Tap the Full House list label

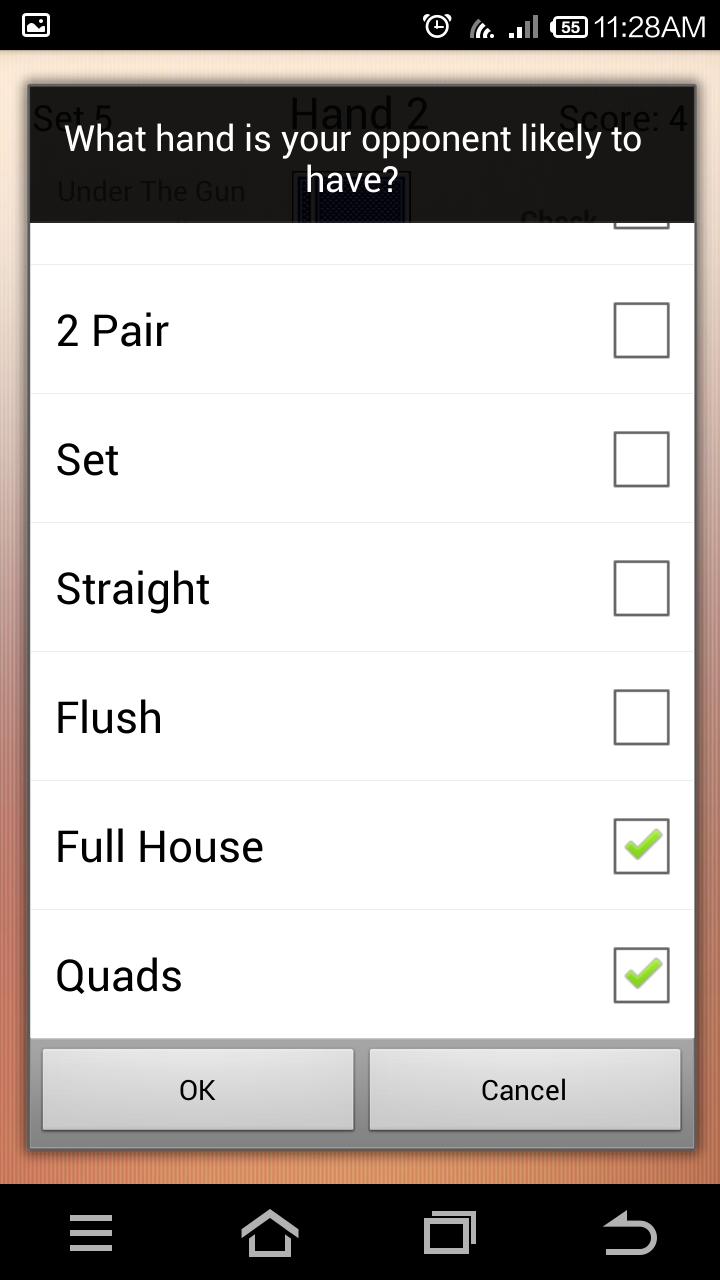coord(160,847)
